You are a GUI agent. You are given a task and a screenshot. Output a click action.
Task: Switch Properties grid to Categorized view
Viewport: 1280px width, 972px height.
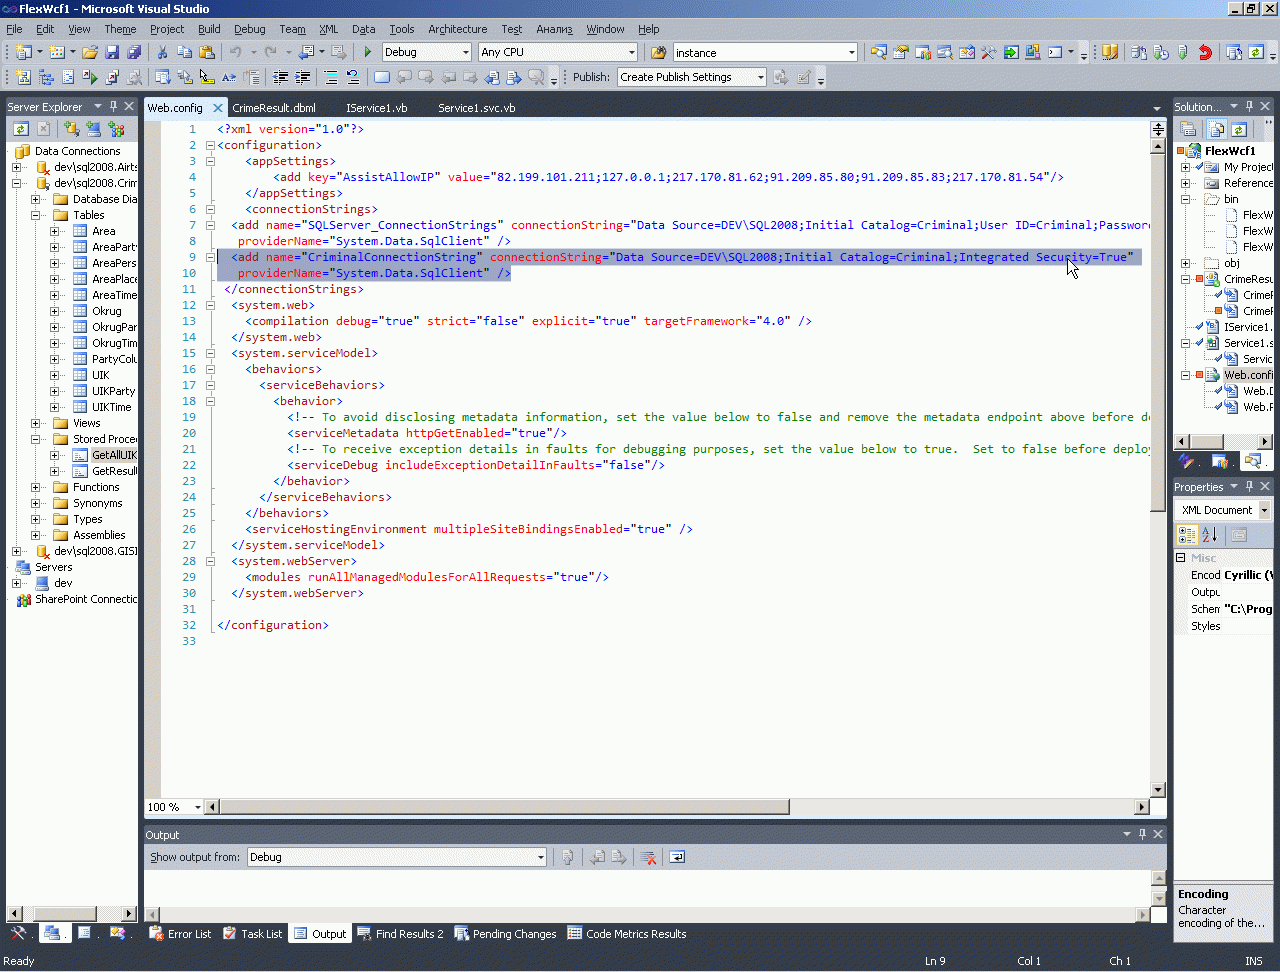[x=1188, y=535]
